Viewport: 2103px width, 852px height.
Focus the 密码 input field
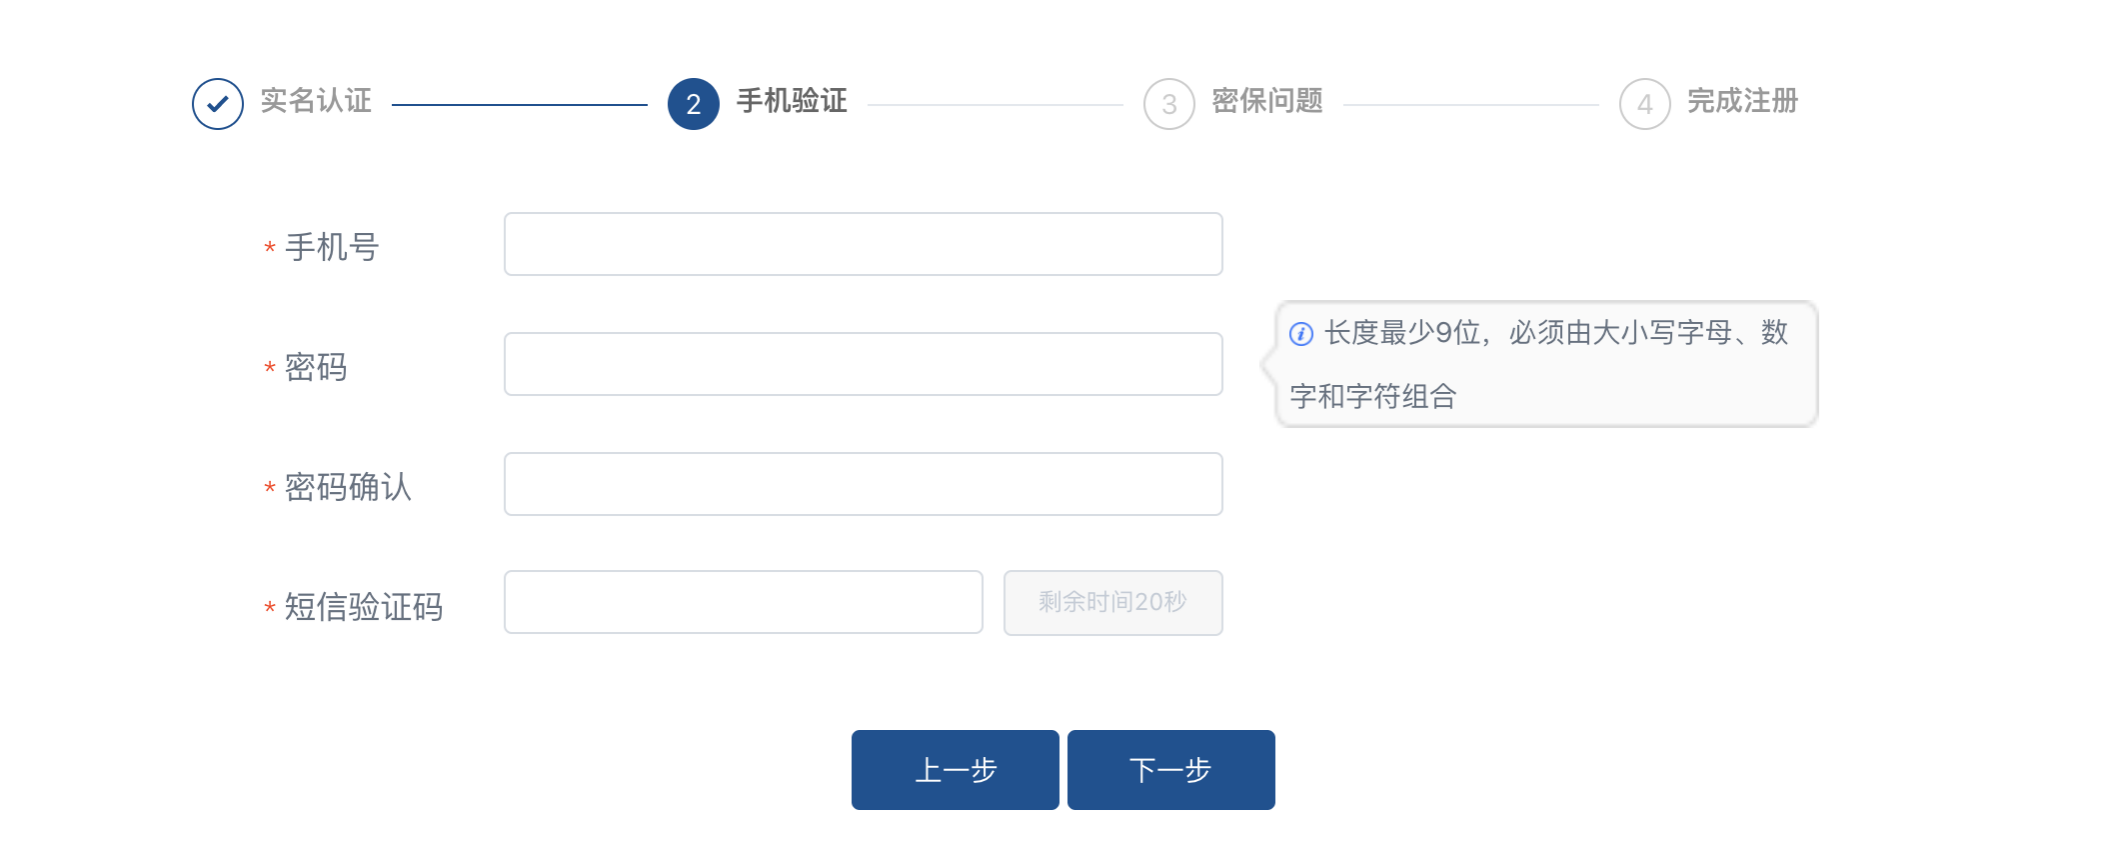[x=863, y=364]
